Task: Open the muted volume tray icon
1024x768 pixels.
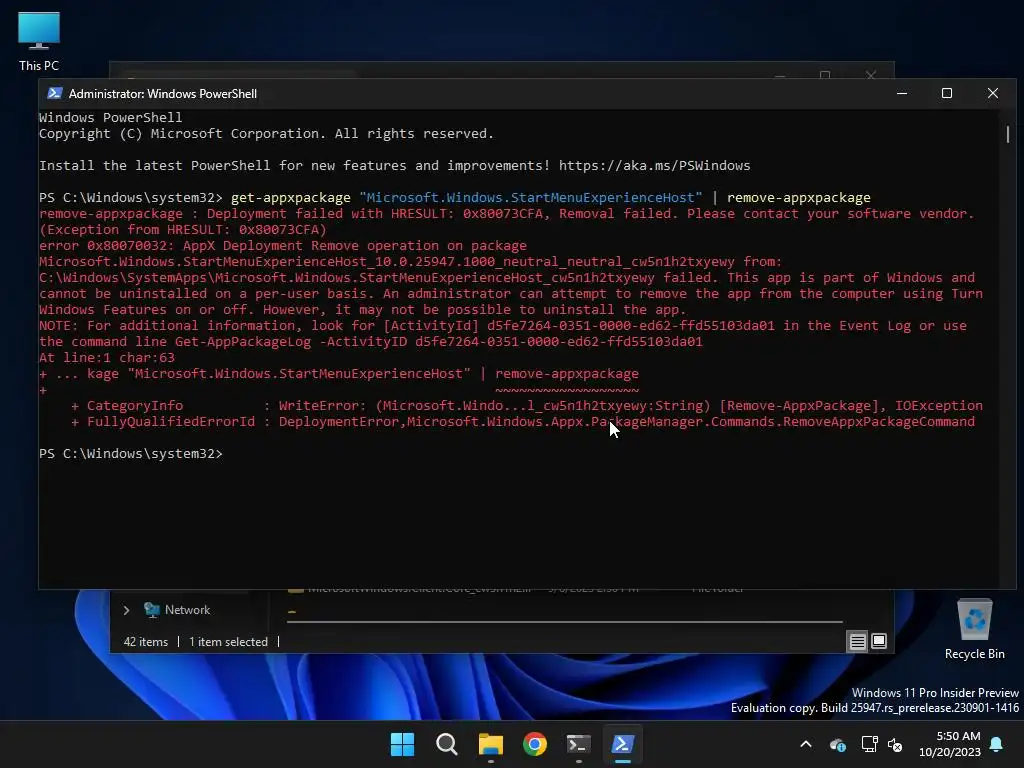Action: [x=895, y=744]
